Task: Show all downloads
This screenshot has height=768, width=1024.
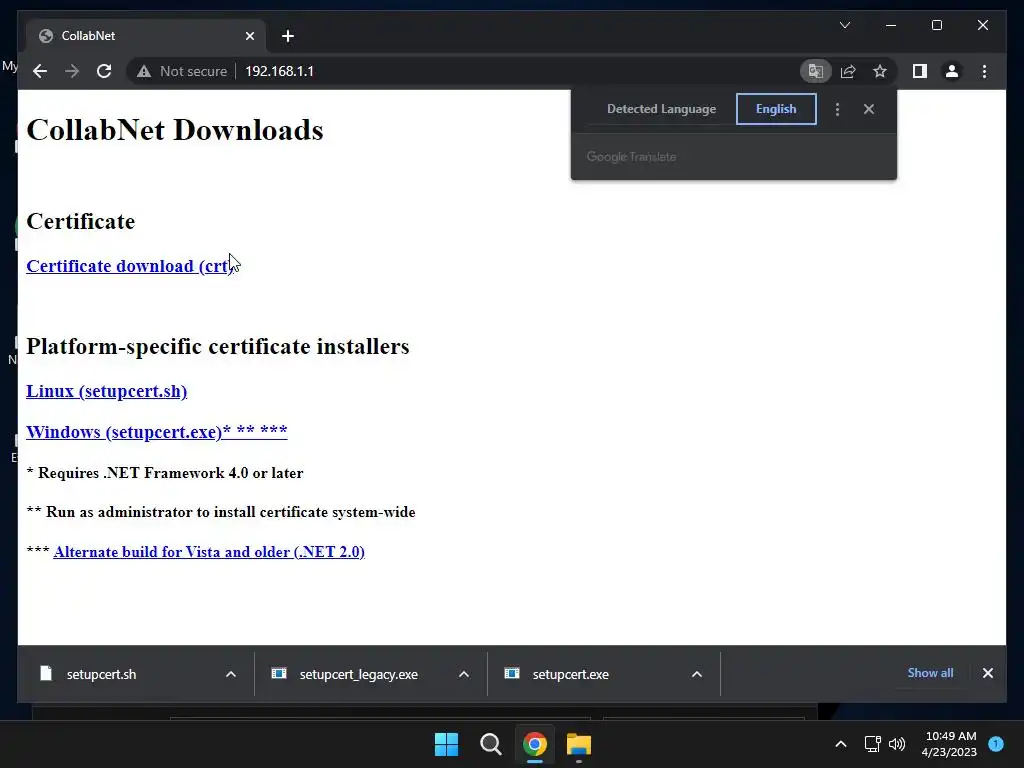Action: [x=930, y=673]
